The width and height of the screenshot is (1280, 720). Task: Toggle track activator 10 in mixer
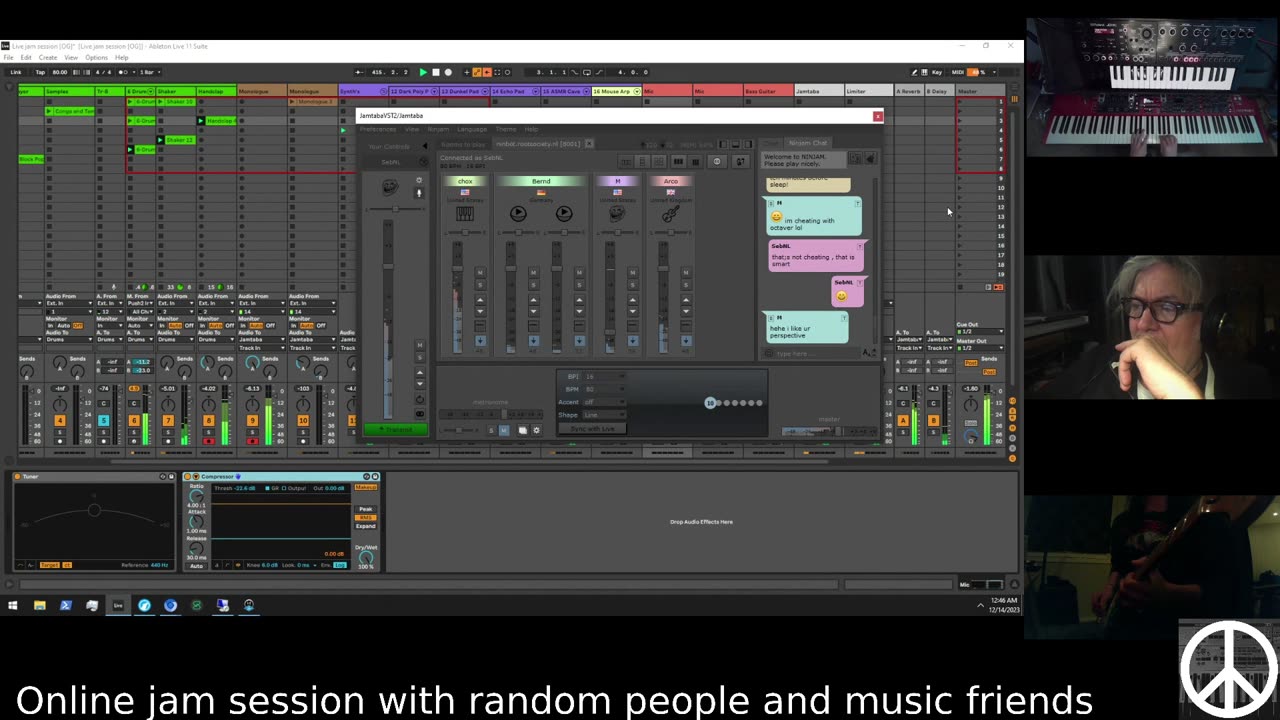click(303, 421)
